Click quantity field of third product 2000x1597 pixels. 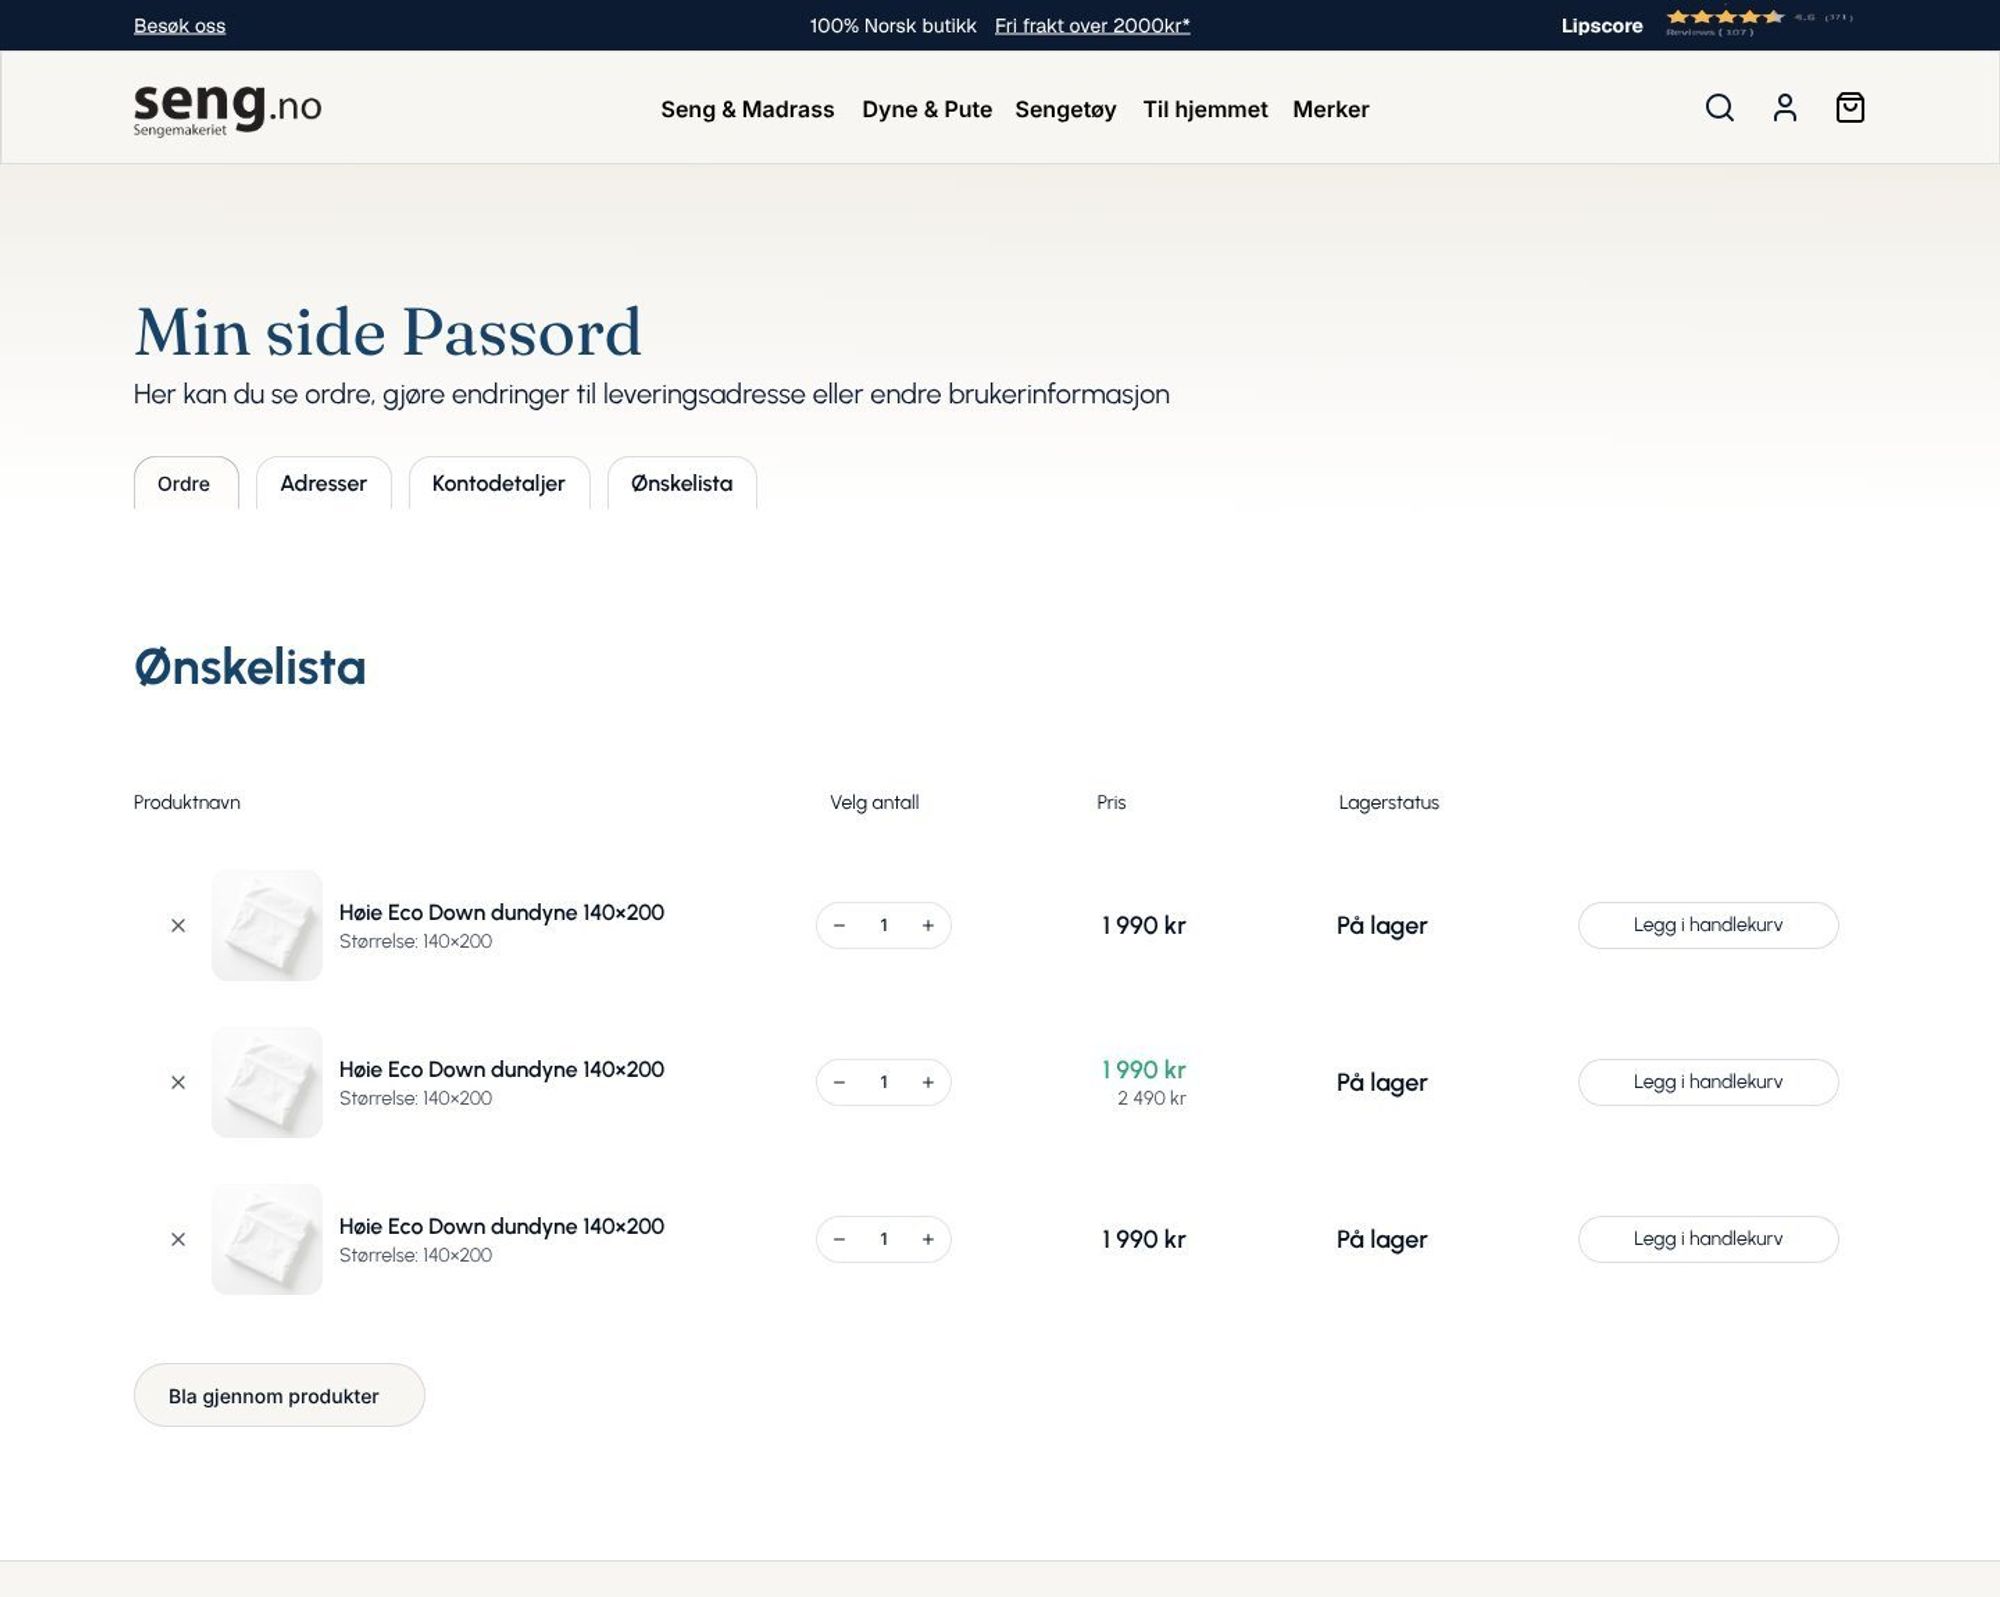(x=884, y=1239)
